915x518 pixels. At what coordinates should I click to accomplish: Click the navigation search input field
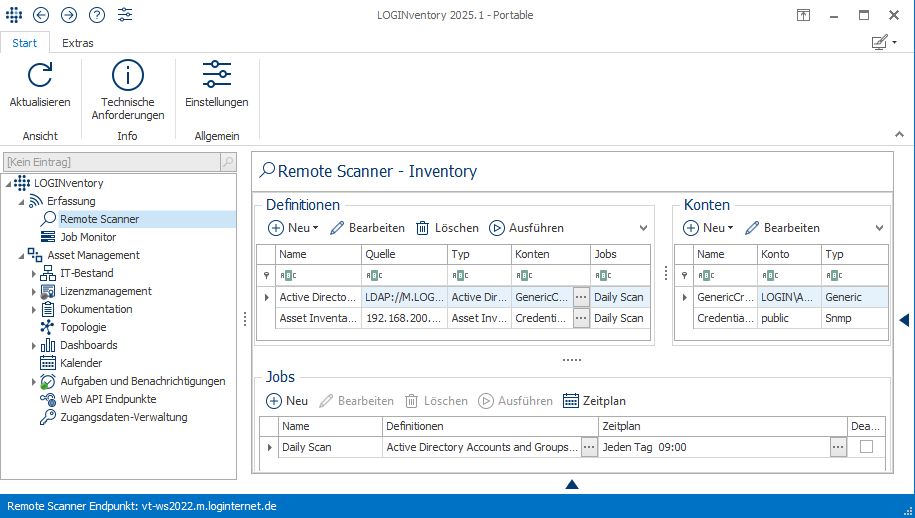coord(112,161)
